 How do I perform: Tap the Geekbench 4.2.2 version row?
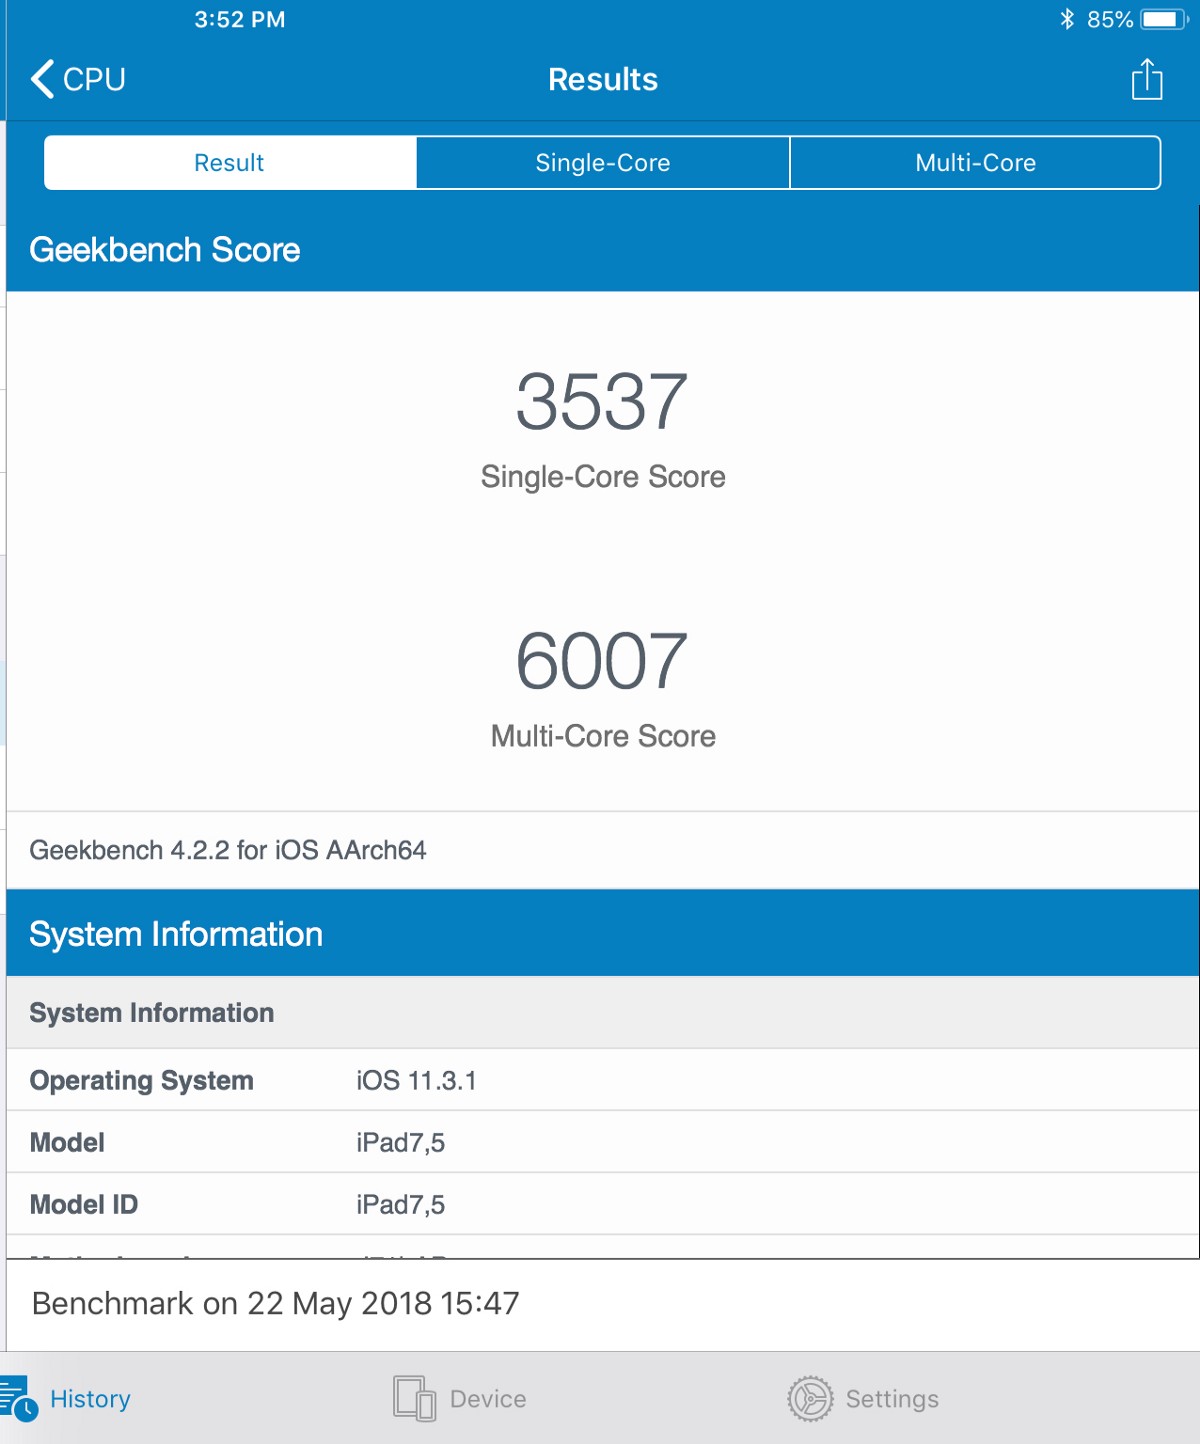(x=603, y=850)
